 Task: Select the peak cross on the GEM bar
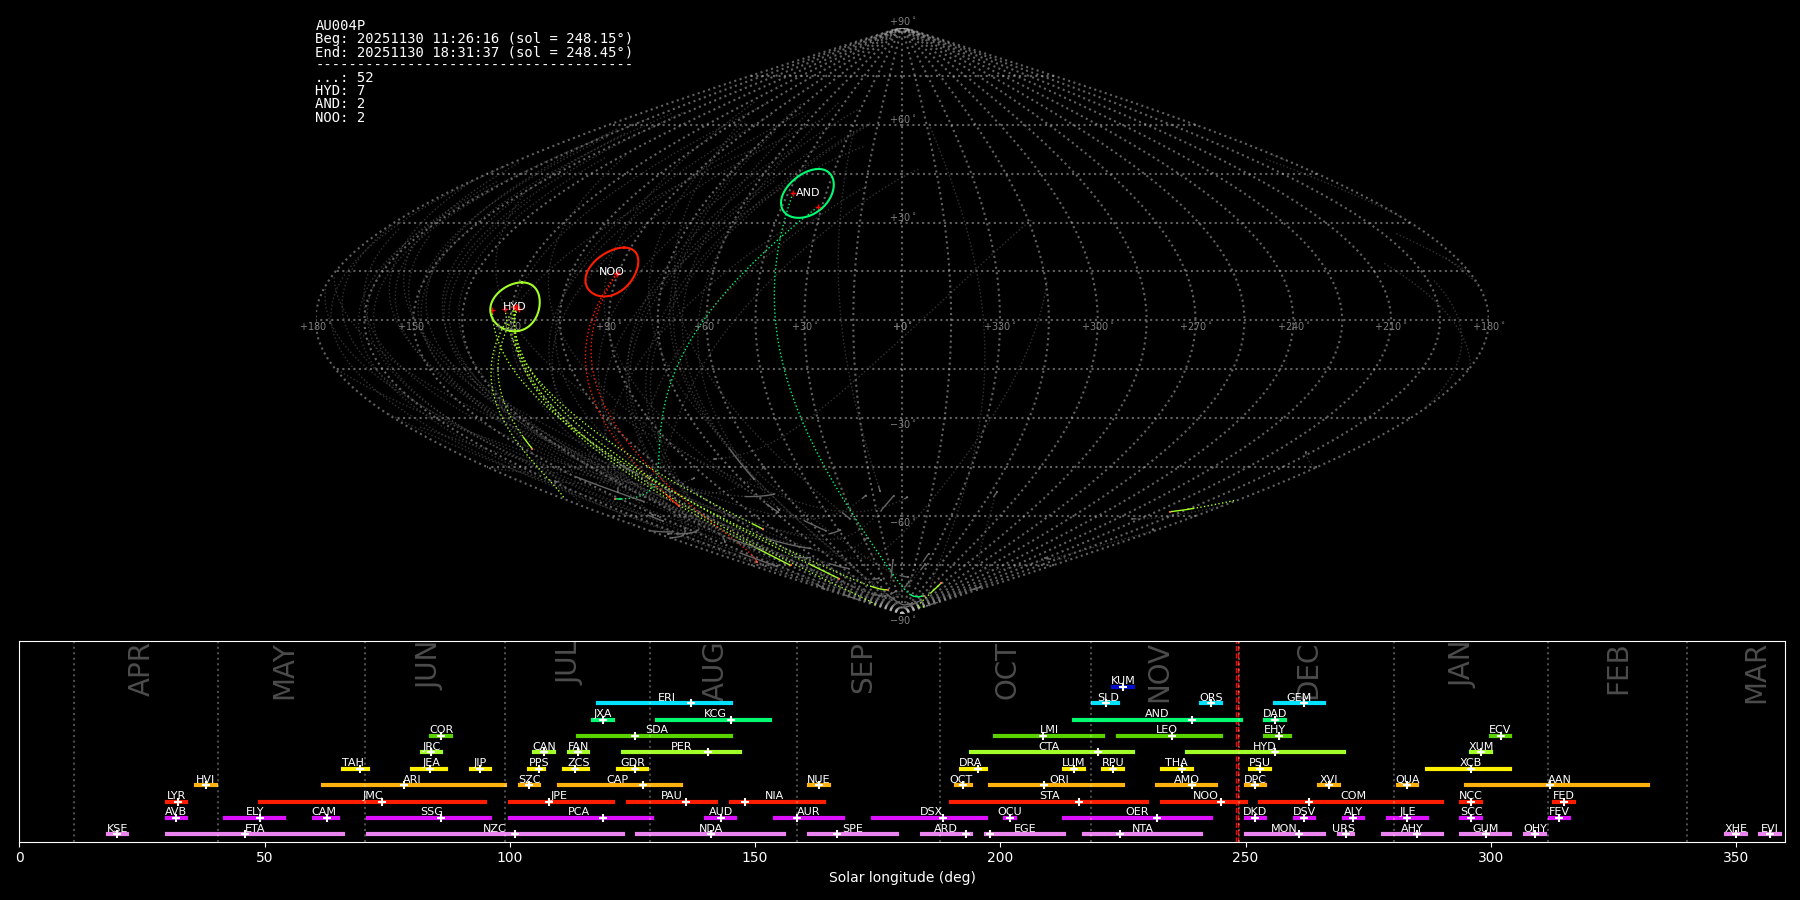pos(1303,703)
